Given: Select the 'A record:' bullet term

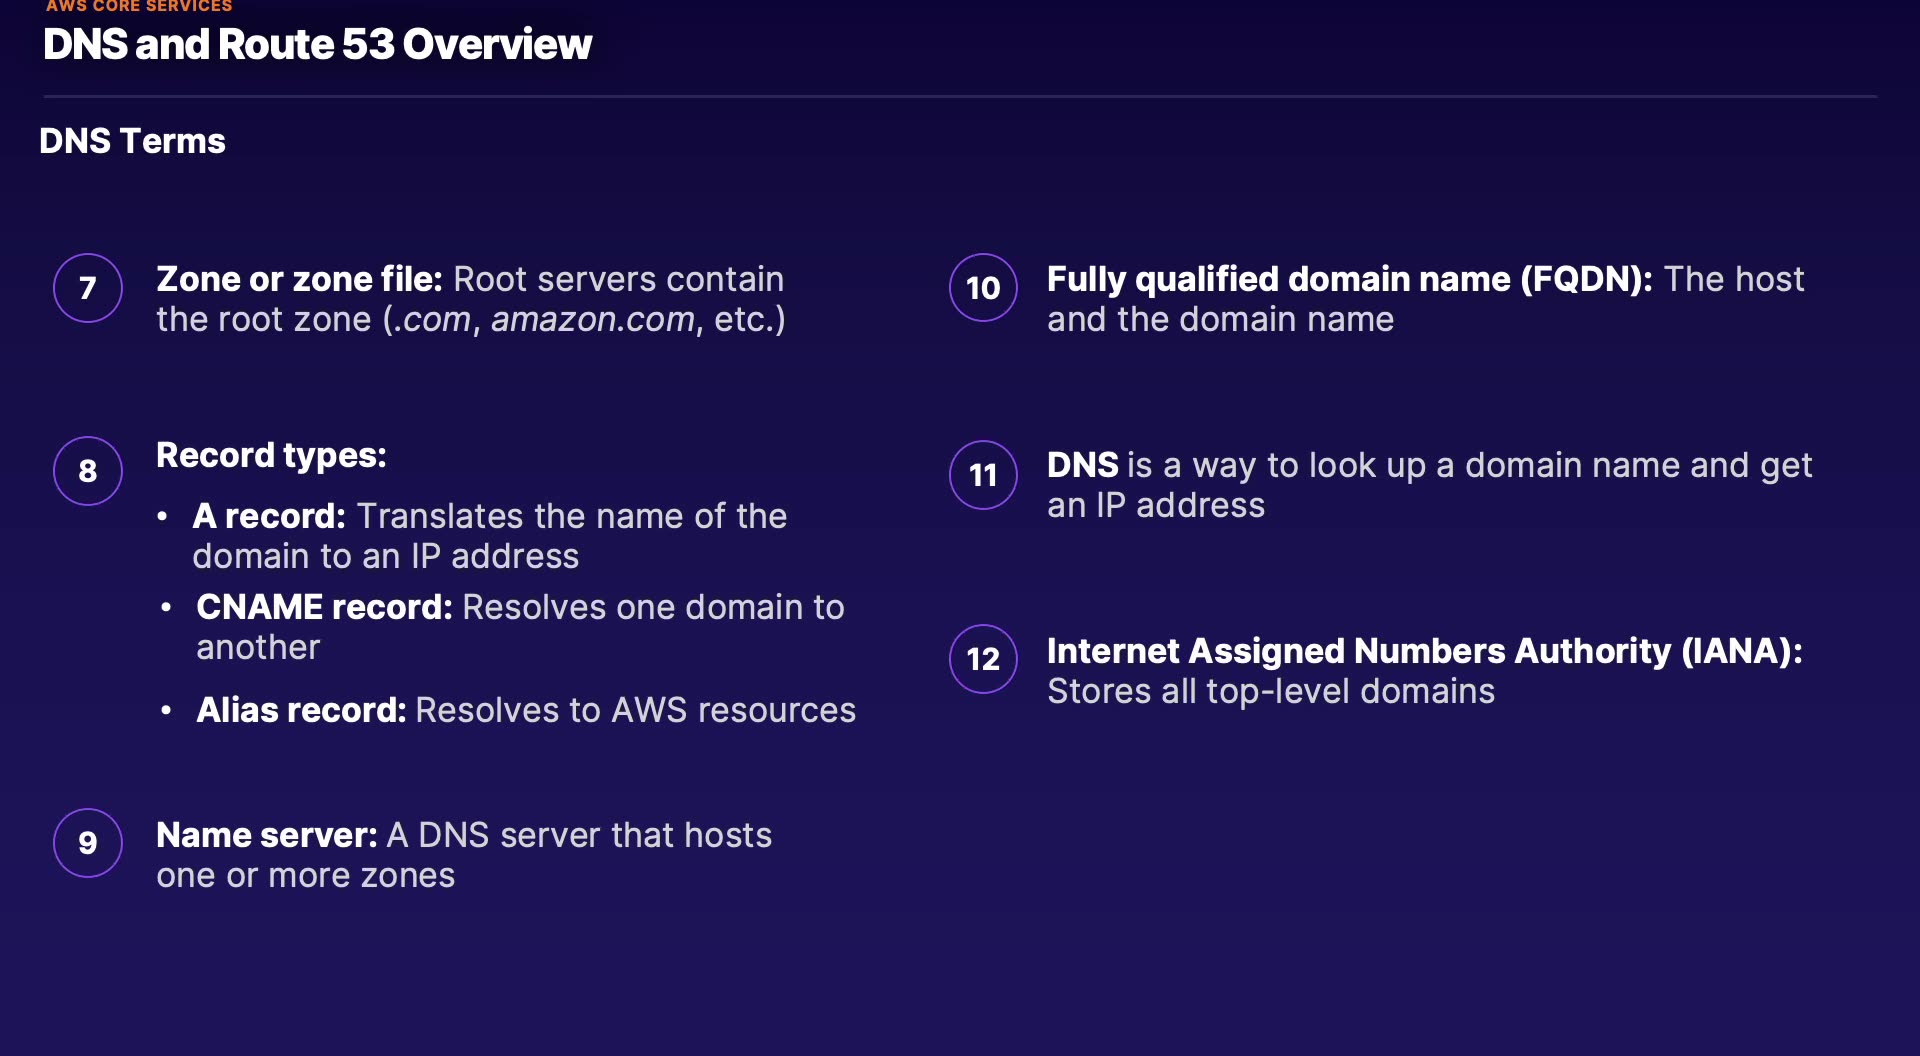Looking at the screenshot, I should tap(269, 516).
